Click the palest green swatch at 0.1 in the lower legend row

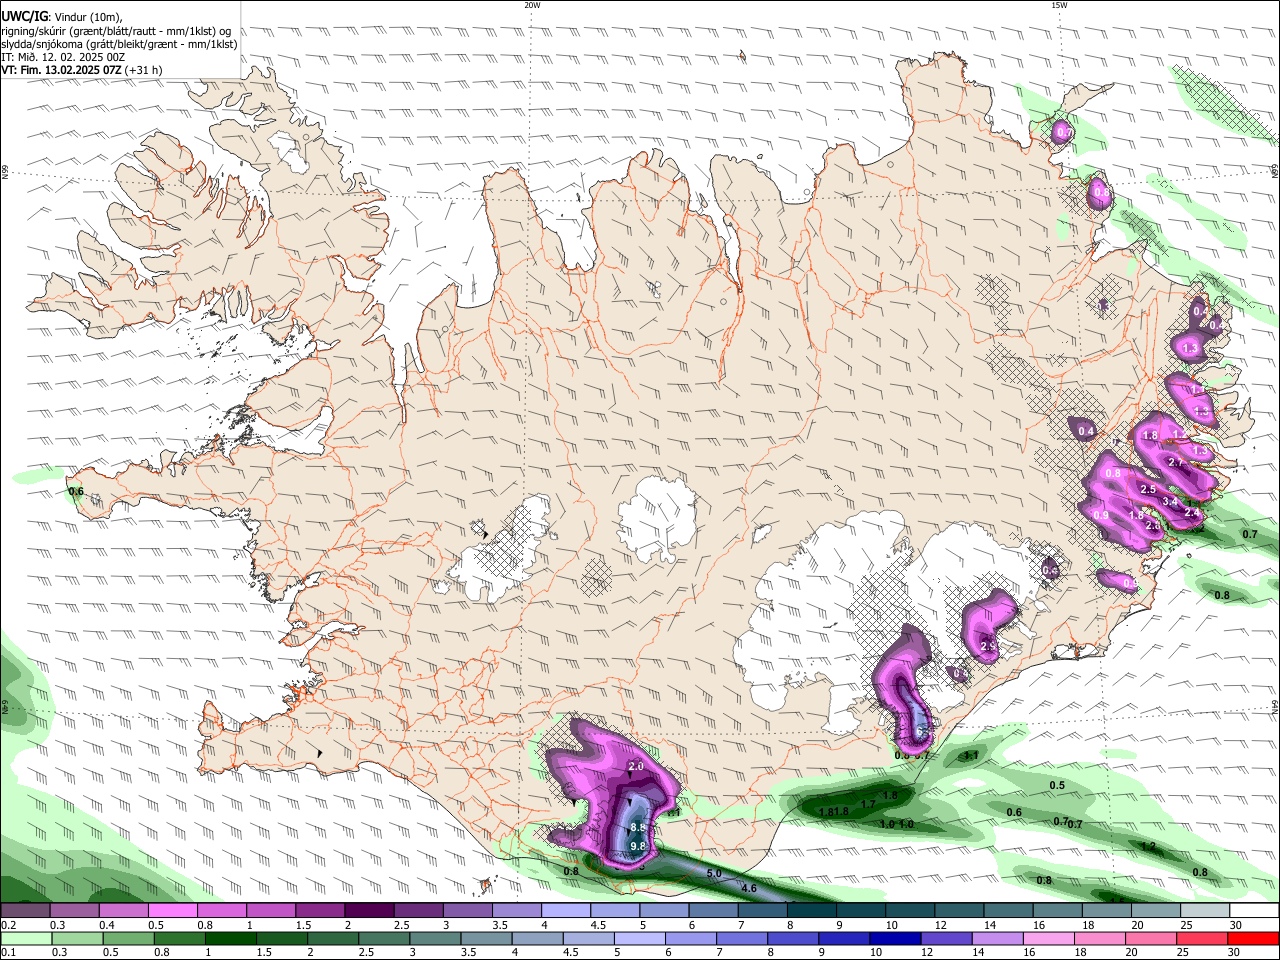point(25,938)
